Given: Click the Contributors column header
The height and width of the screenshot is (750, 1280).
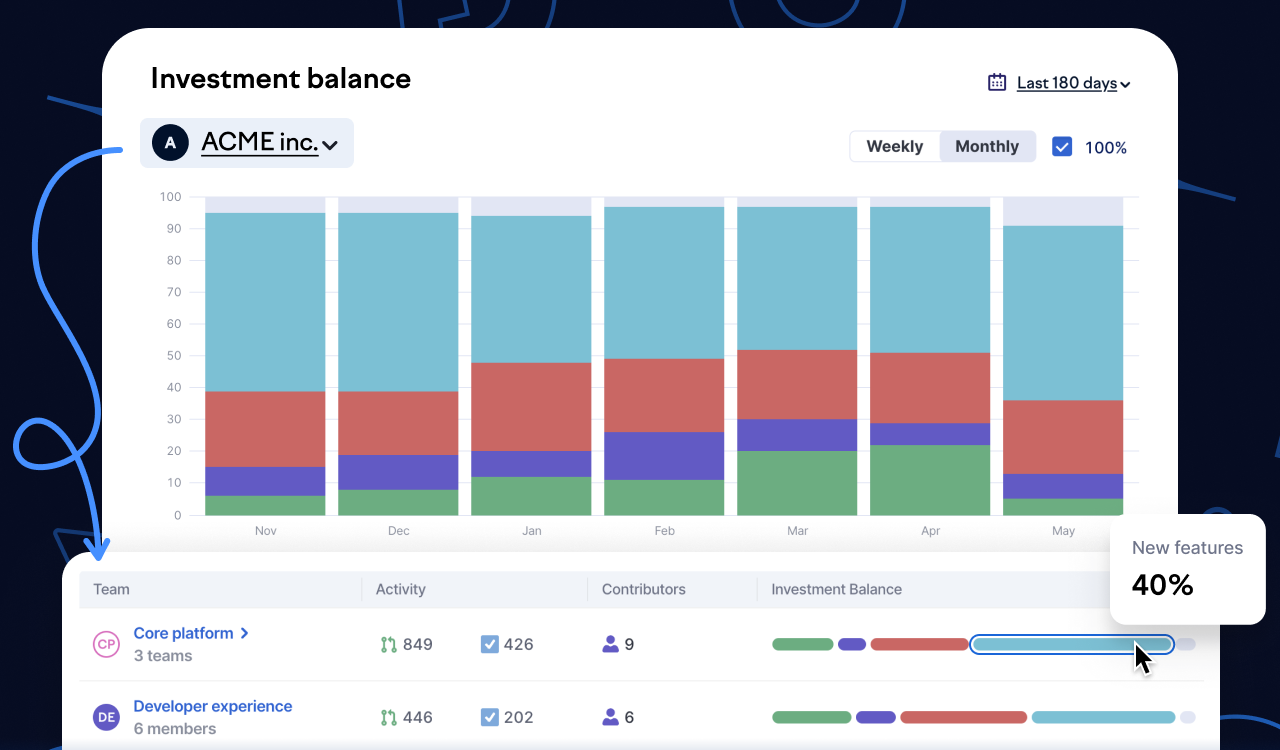Looking at the screenshot, I should (643, 589).
